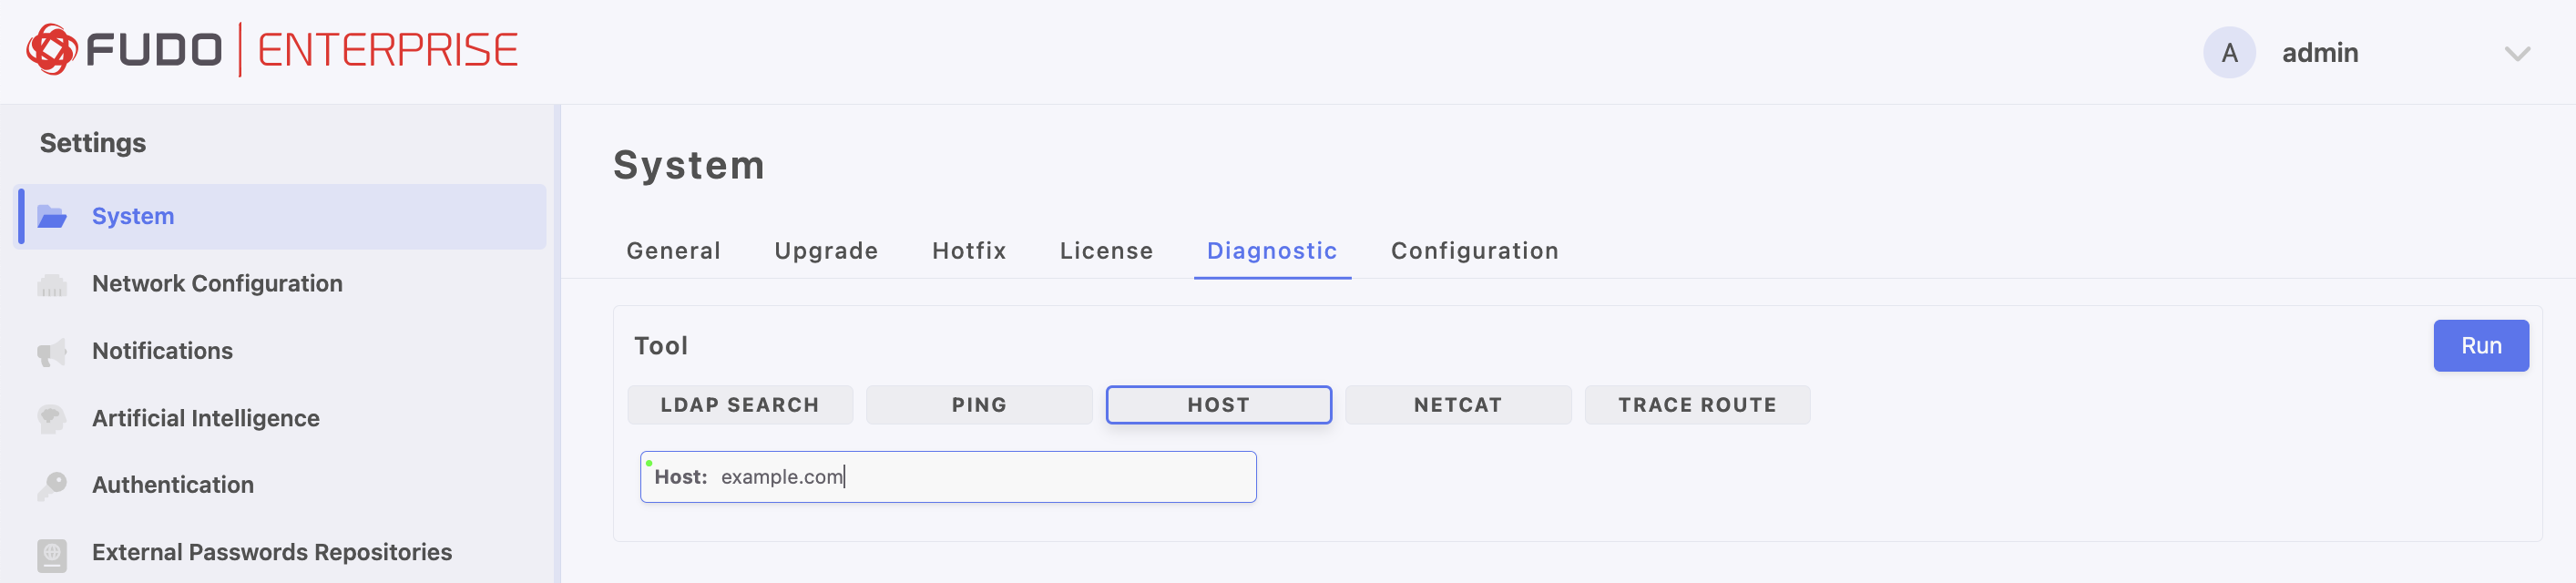The height and width of the screenshot is (583, 2576).
Task: Click the Network Configuration ethernet icon
Action: click(x=52, y=285)
